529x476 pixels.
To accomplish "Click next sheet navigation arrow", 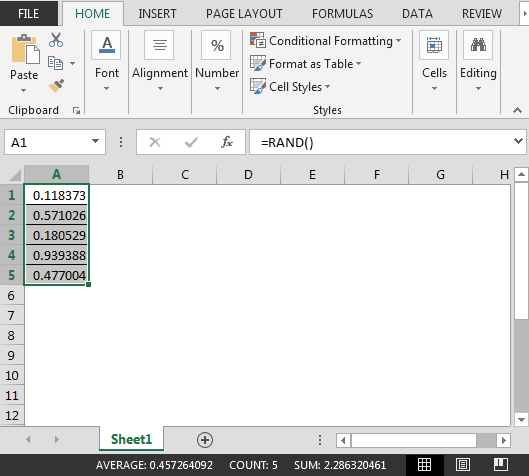I will [57, 440].
